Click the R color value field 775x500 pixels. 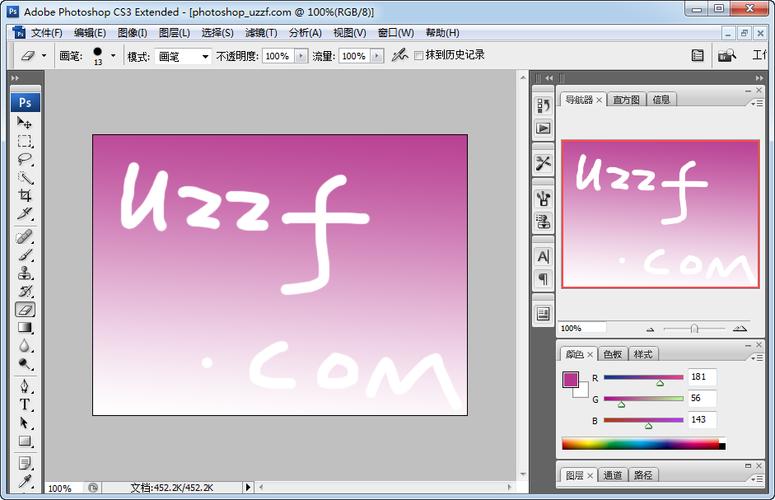(x=702, y=377)
